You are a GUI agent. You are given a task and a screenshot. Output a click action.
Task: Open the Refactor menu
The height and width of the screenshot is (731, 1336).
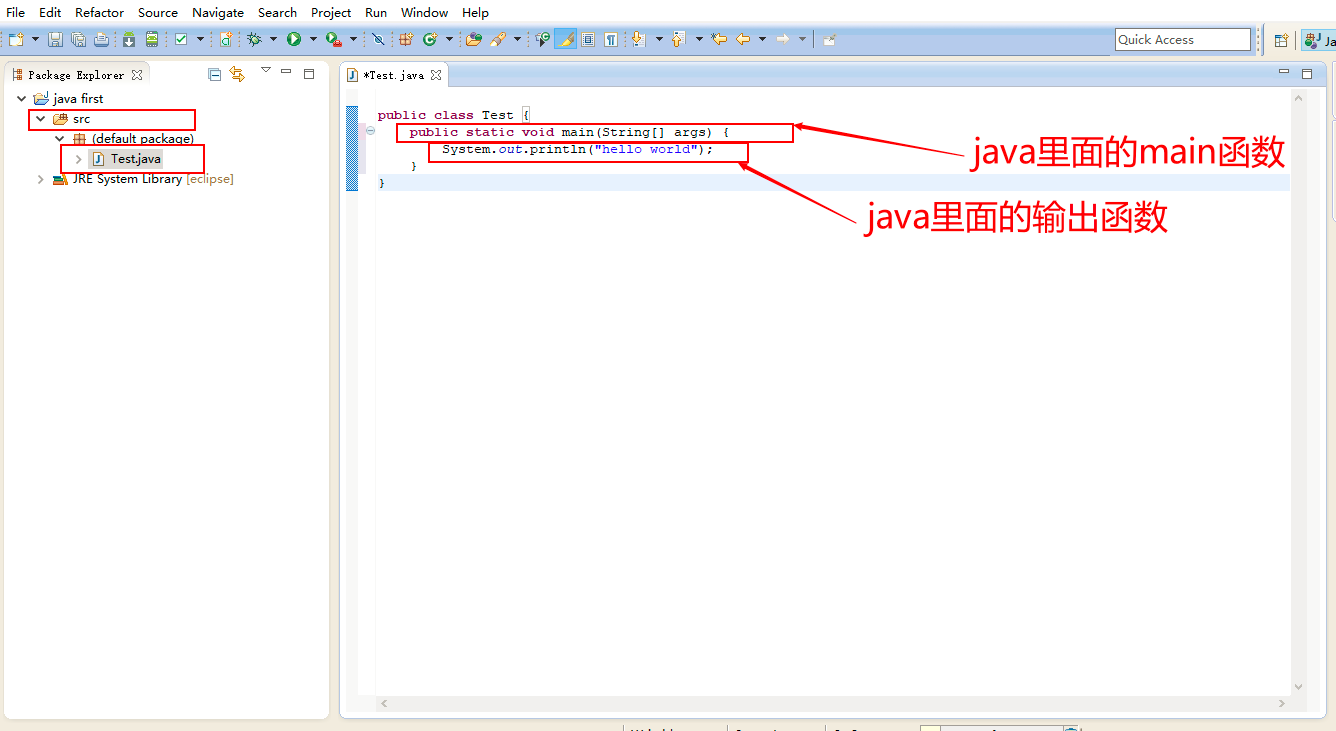point(100,12)
